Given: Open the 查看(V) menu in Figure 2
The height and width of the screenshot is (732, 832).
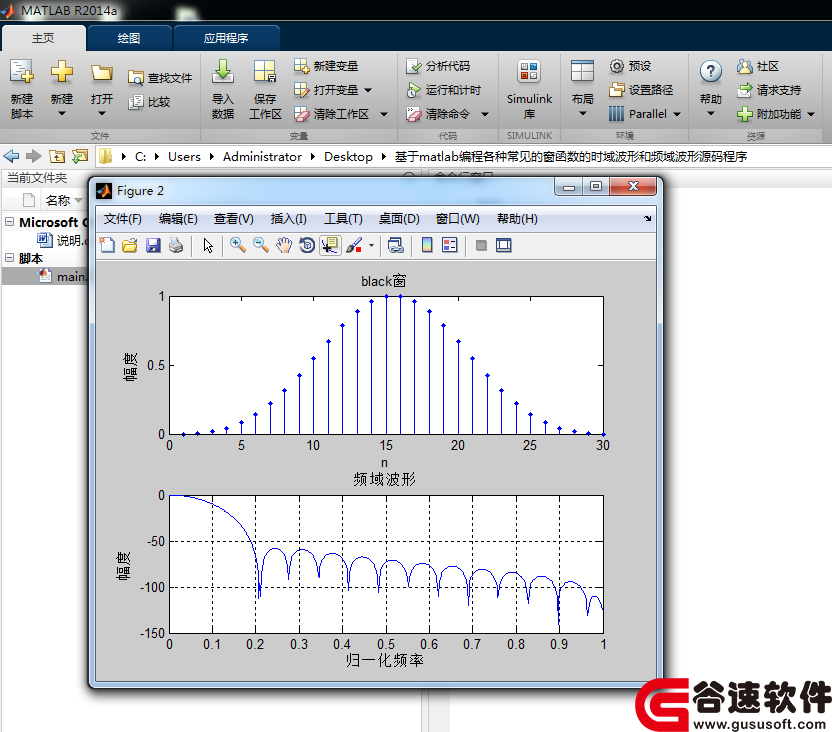Looking at the screenshot, I should click(233, 219).
